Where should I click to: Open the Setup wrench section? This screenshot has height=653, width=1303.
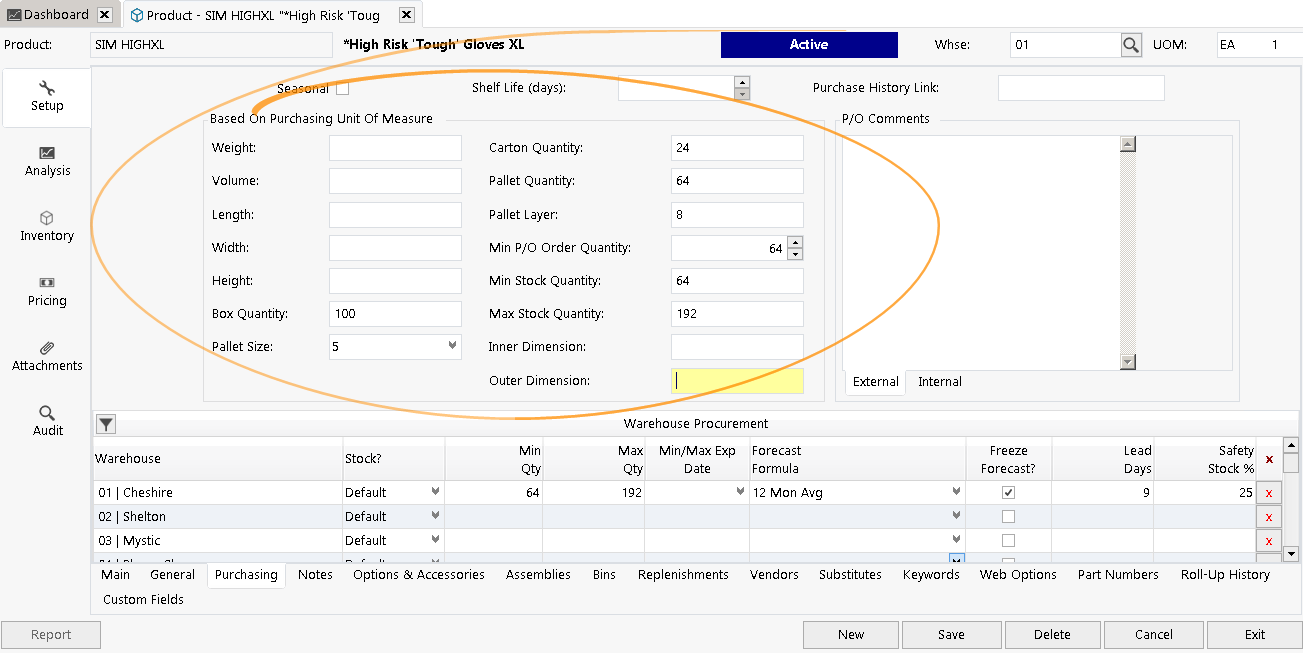pyautogui.click(x=46, y=96)
